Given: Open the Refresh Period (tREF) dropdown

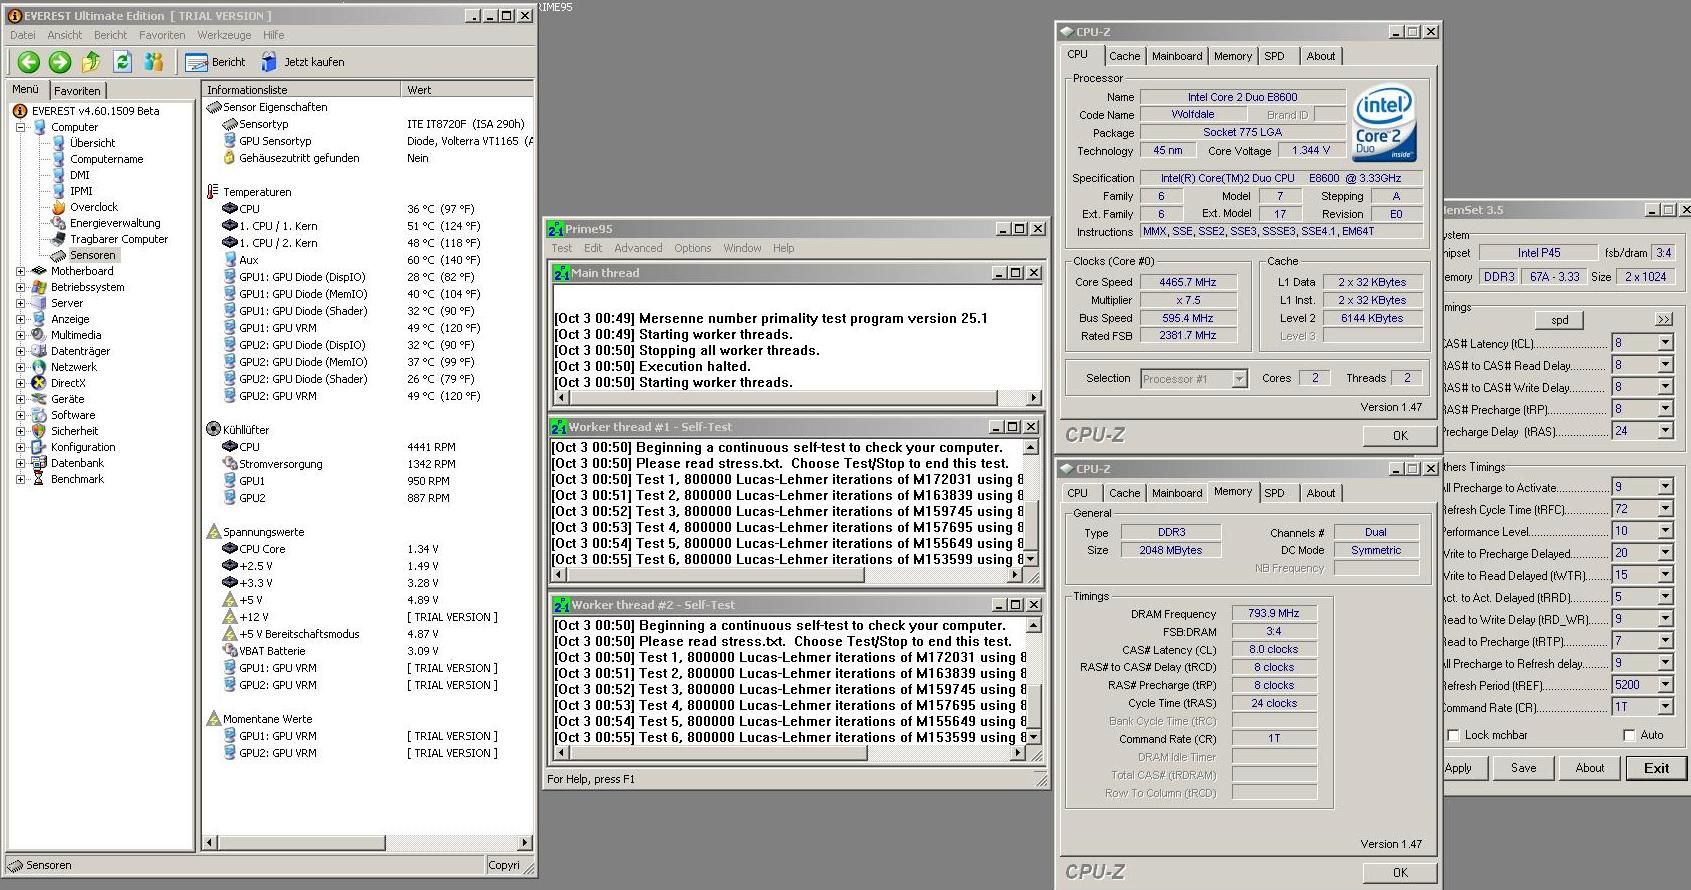Looking at the screenshot, I should (1665, 685).
